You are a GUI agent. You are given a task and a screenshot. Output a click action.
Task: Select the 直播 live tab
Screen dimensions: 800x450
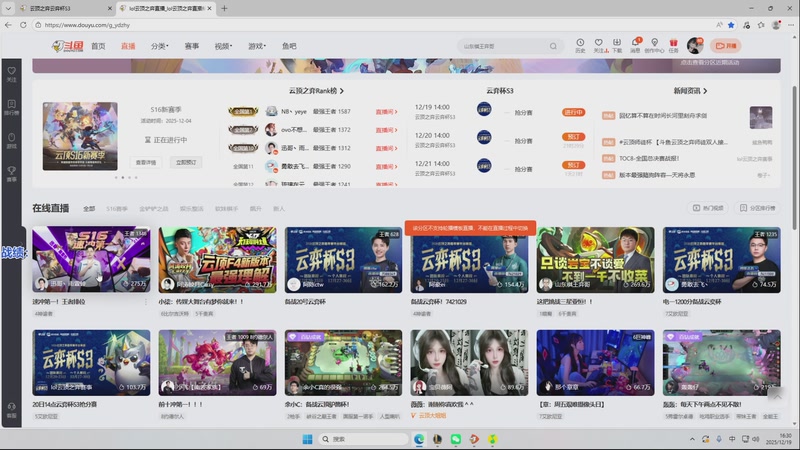click(x=128, y=46)
